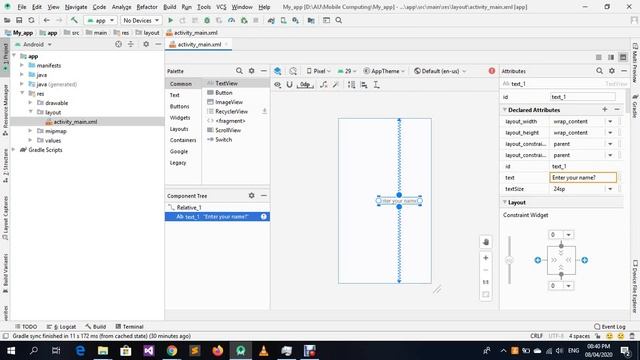Click the id input field at top
This screenshot has width=640, height=360.
click(x=582, y=97)
